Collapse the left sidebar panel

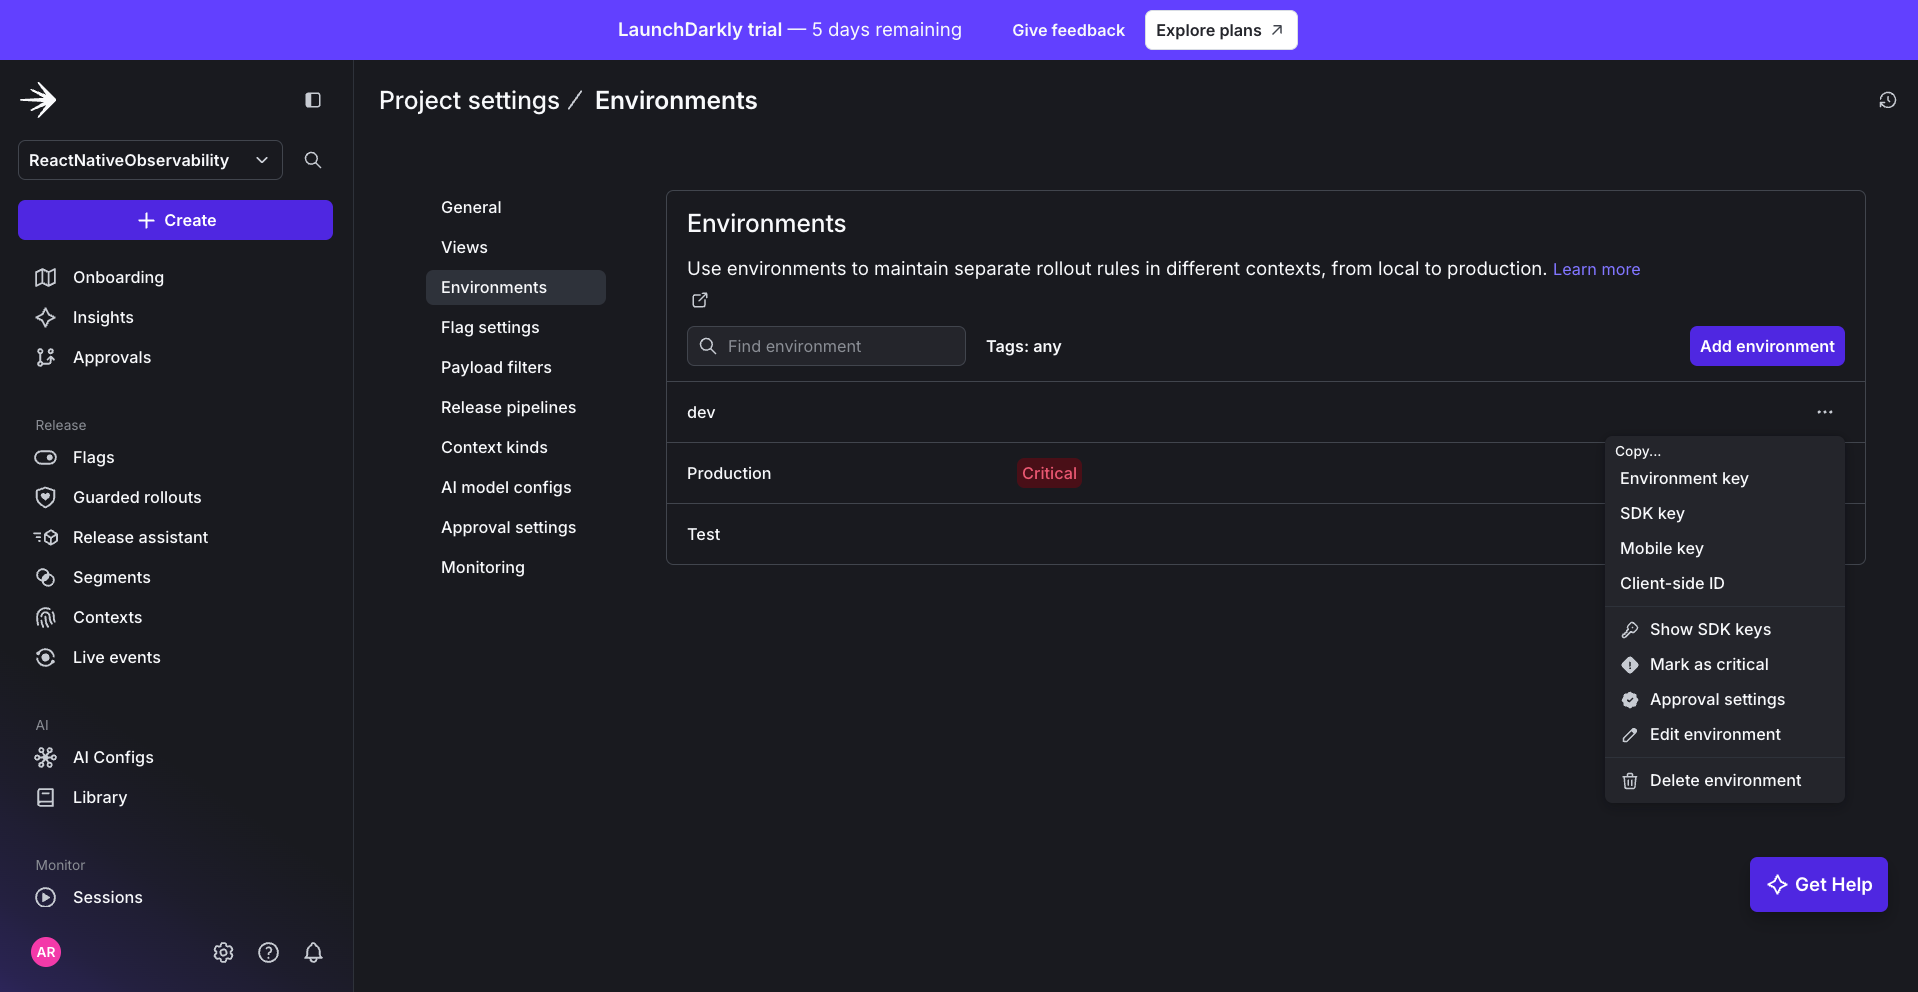click(x=312, y=100)
